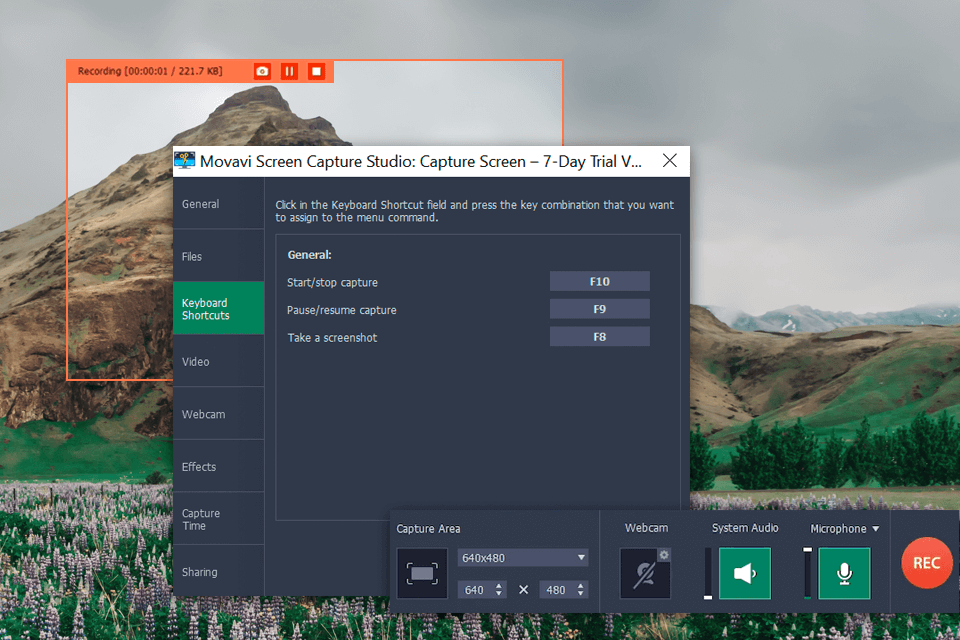Adjust the microphone volume slider
960x640 pixels.
click(808, 573)
